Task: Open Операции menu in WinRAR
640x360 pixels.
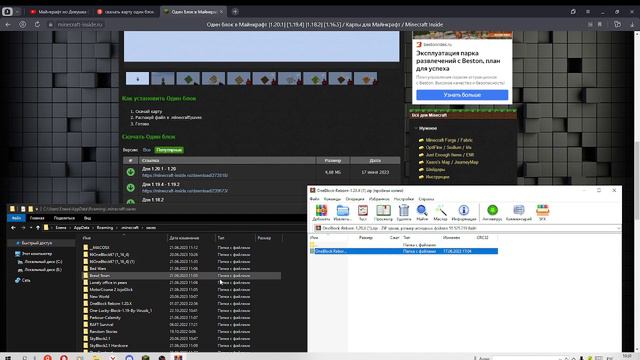Action: [x=355, y=199]
